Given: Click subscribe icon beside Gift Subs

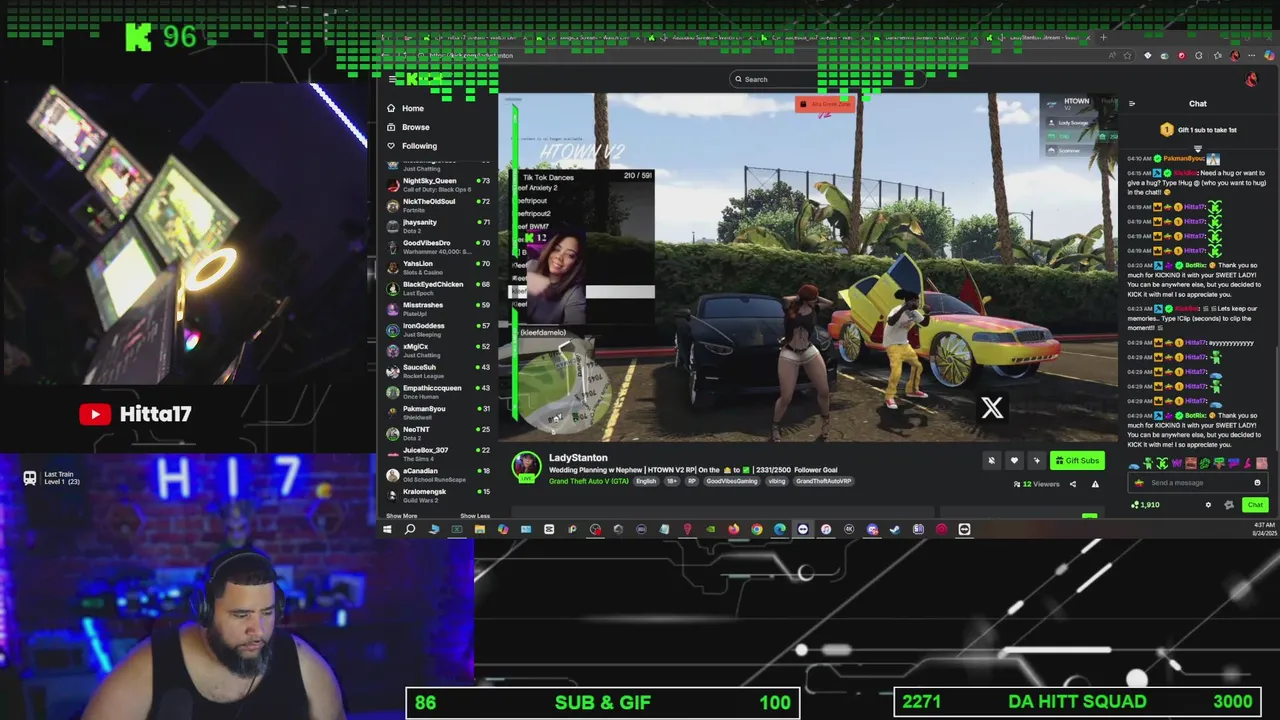Looking at the screenshot, I should click(x=1037, y=461).
